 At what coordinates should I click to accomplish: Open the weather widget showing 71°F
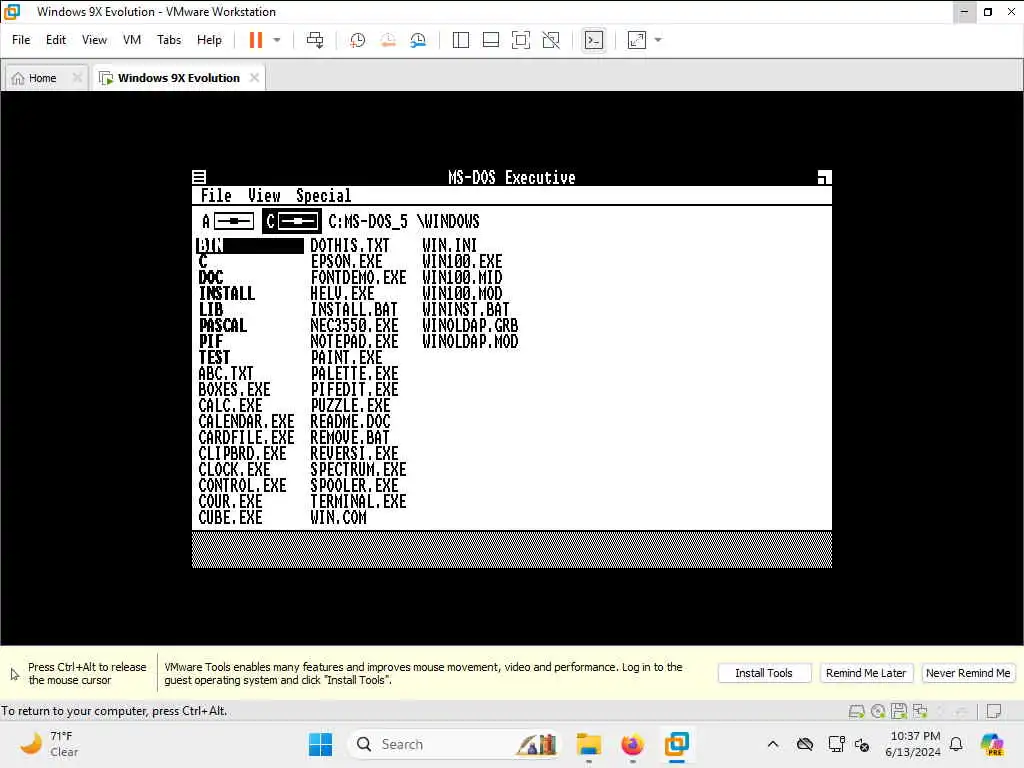pyautogui.click(x=49, y=744)
